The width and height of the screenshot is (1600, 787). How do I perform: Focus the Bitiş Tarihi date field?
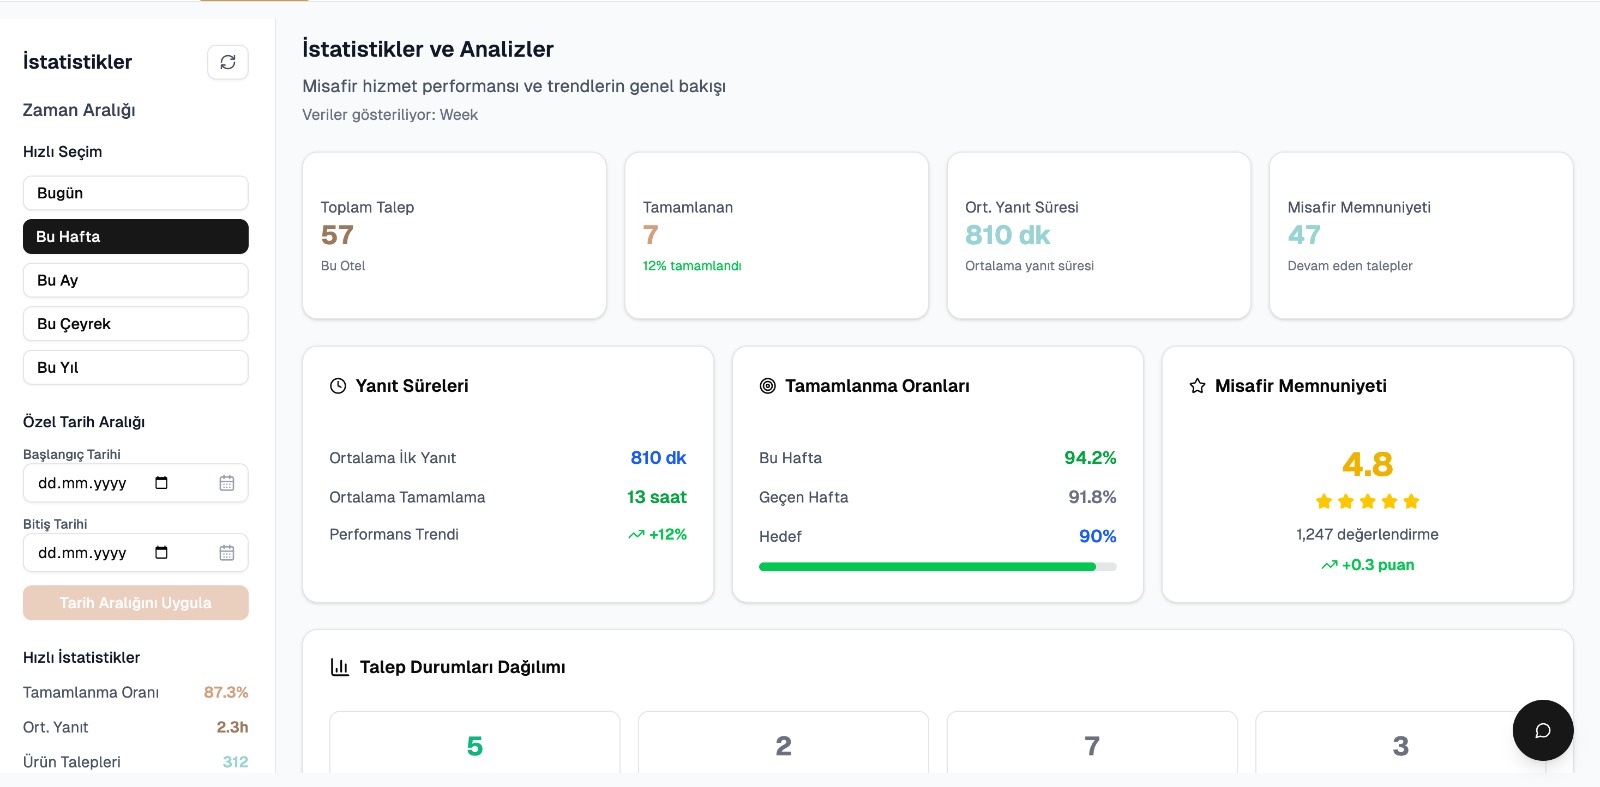click(x=136, y=553)
